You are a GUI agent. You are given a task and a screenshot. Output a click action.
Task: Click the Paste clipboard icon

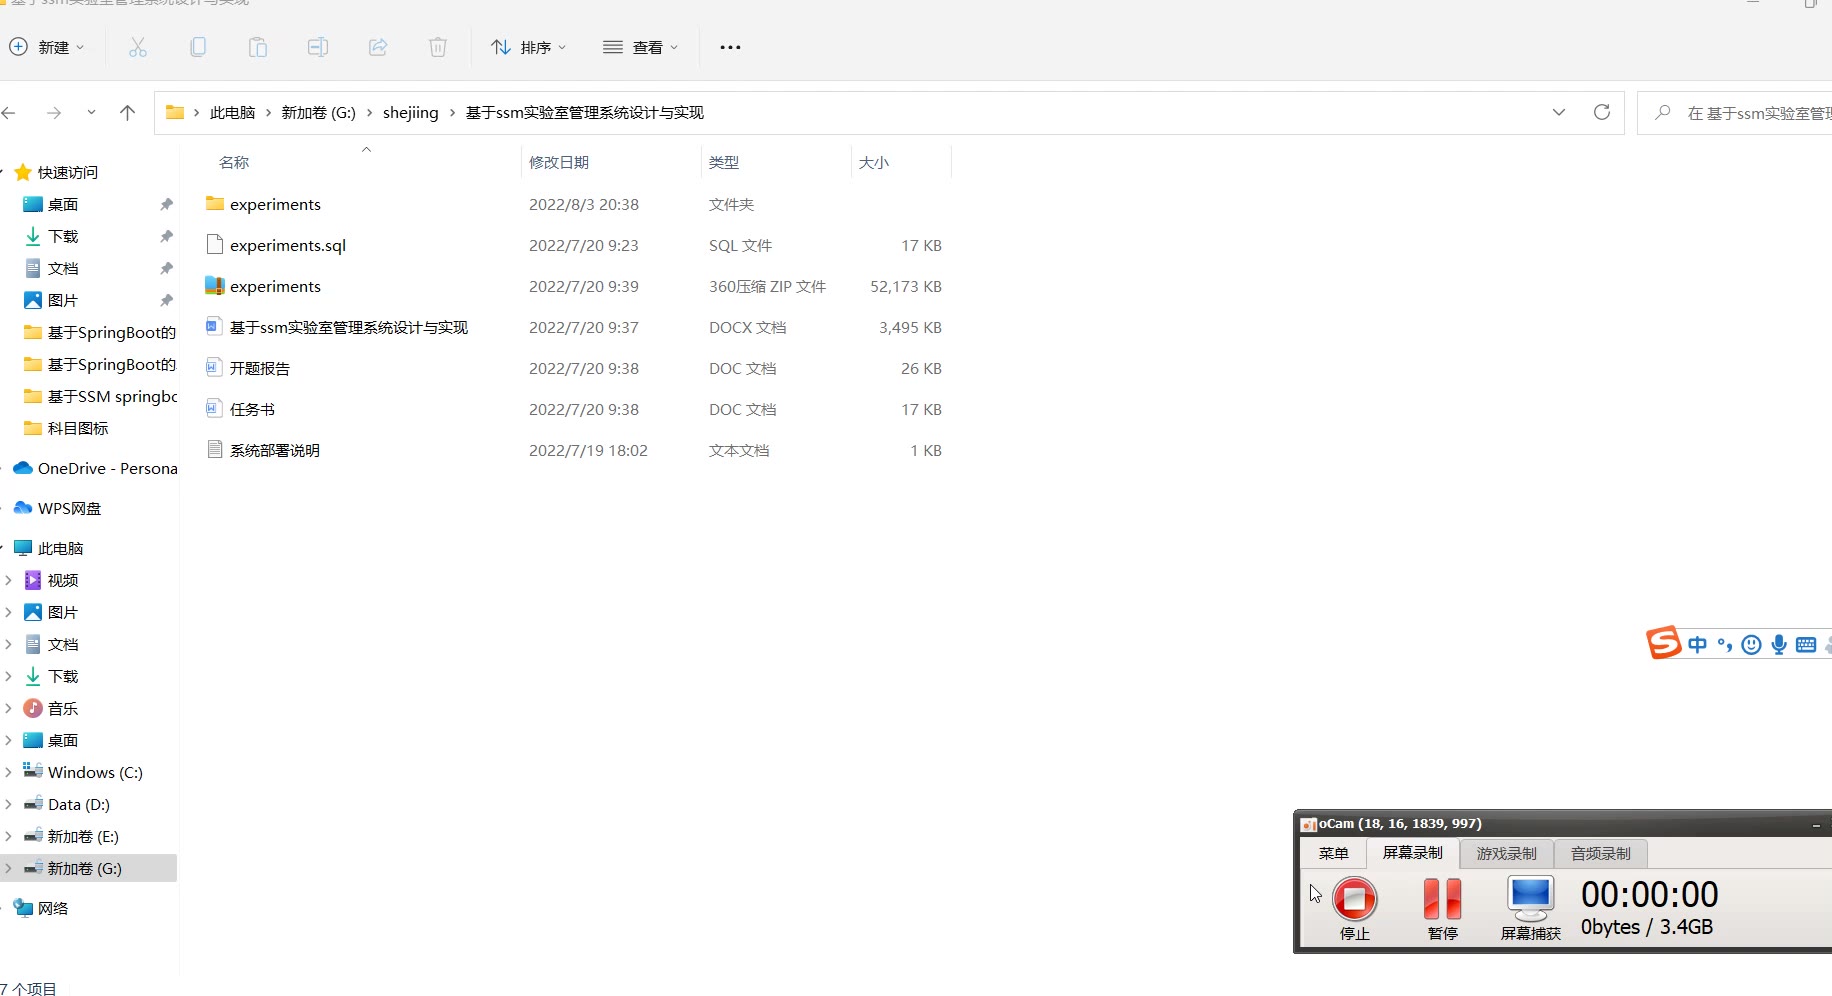(258, 47)
